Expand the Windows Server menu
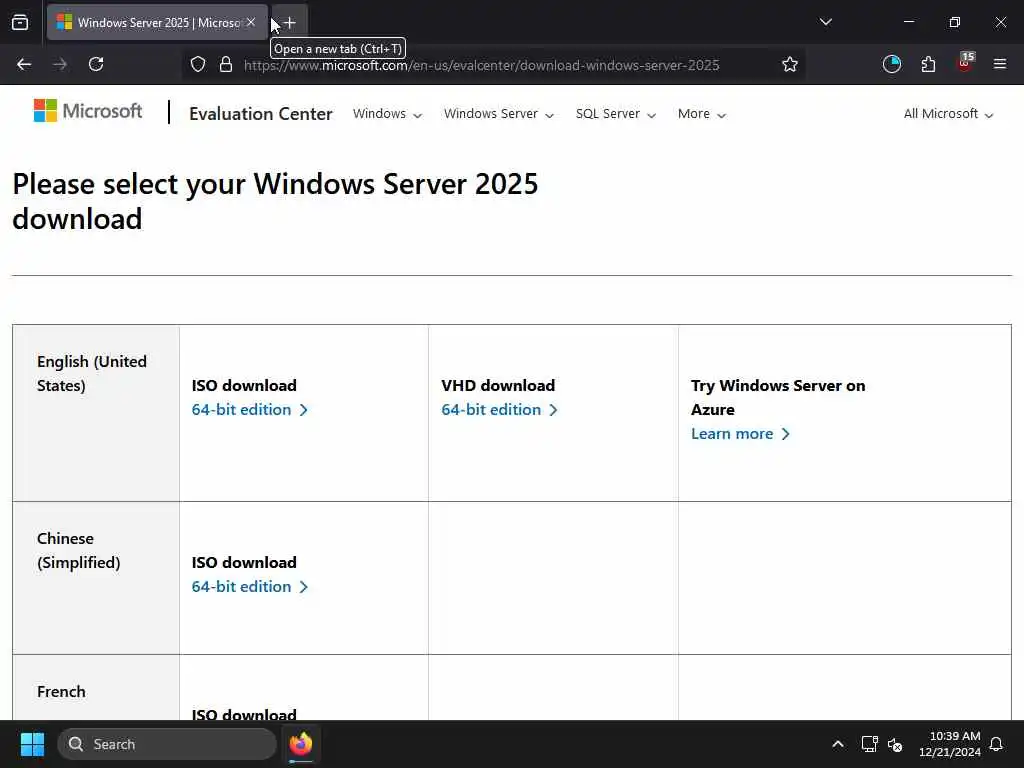Image resolution: width=1024 pixels, height=768 pixels. (x=499, y=114)
